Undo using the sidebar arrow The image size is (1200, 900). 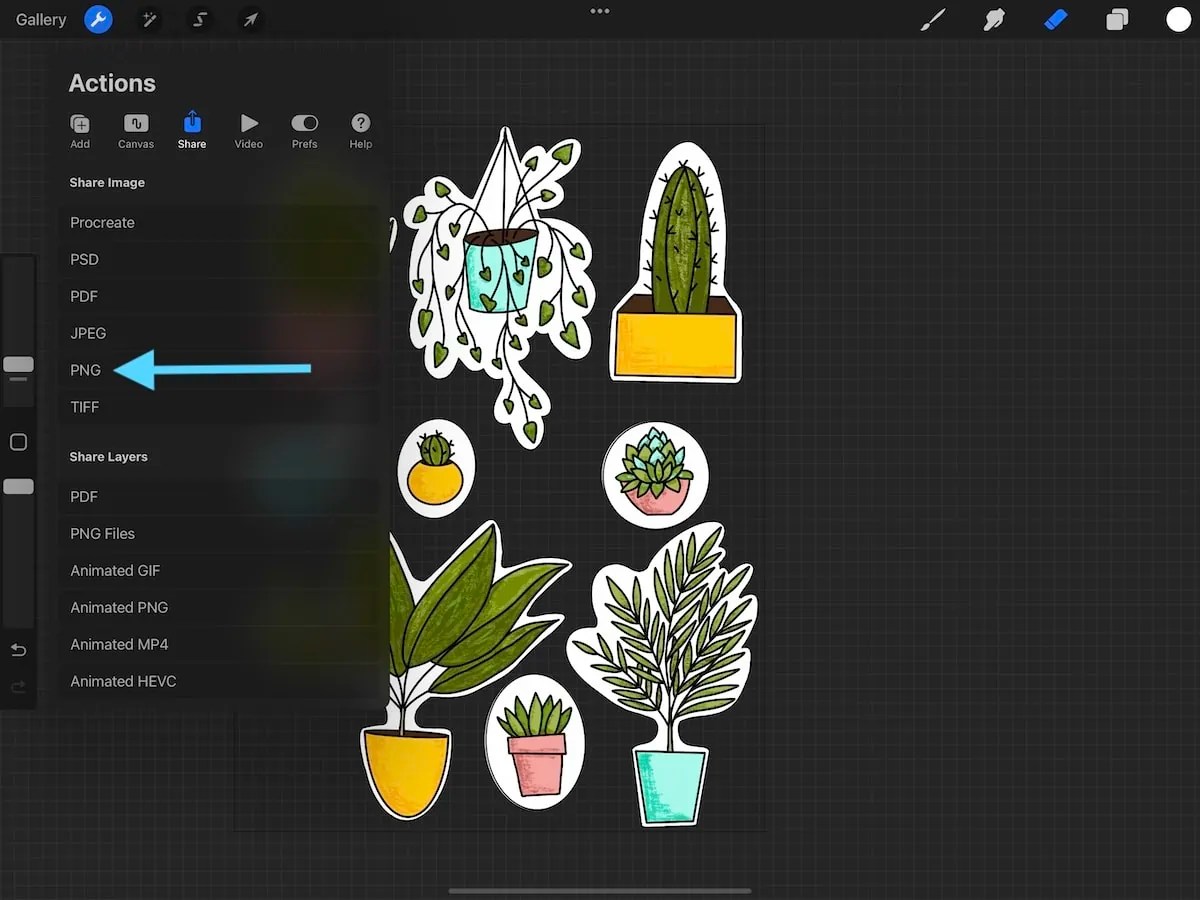tap(18, 650)
